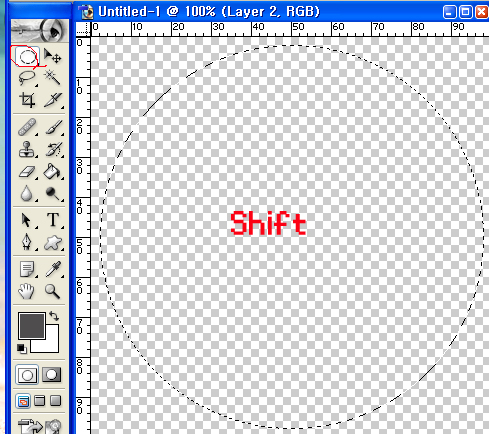489x434 pixels.
Task: Swap foreground and background colors
Action: click(x=54, y=315)
